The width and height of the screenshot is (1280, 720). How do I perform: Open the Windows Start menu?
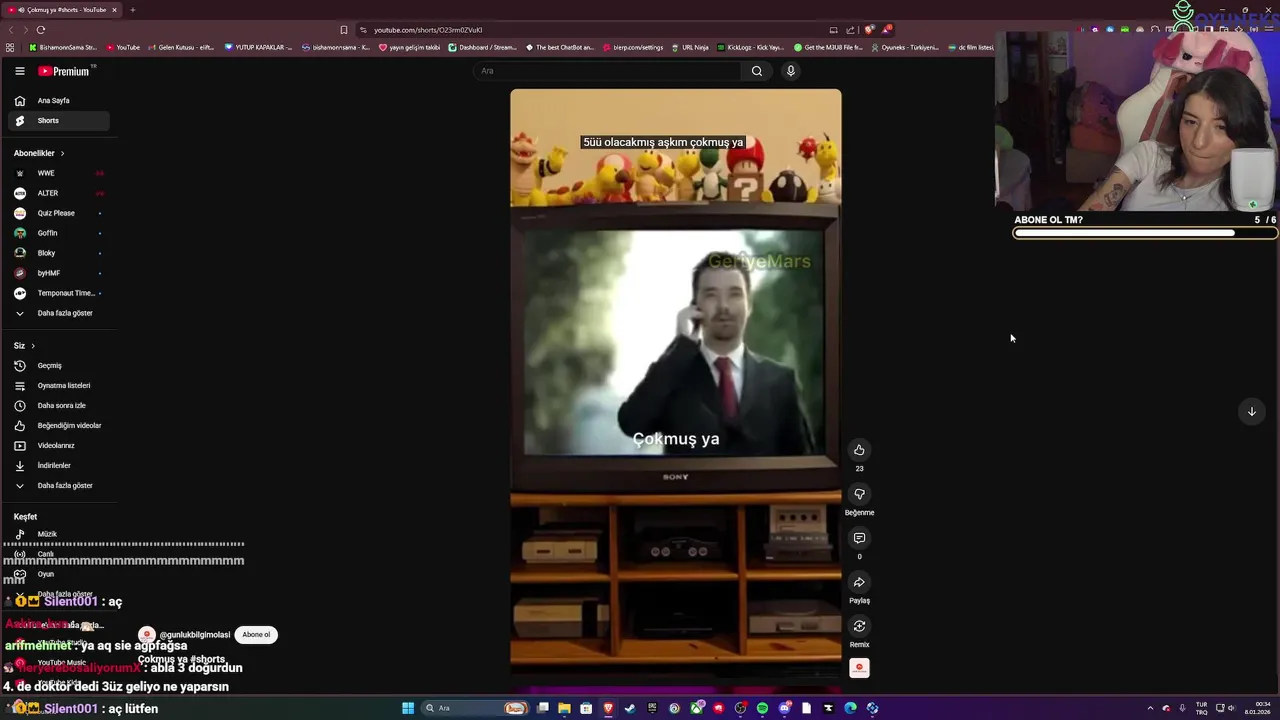(408, 708)
